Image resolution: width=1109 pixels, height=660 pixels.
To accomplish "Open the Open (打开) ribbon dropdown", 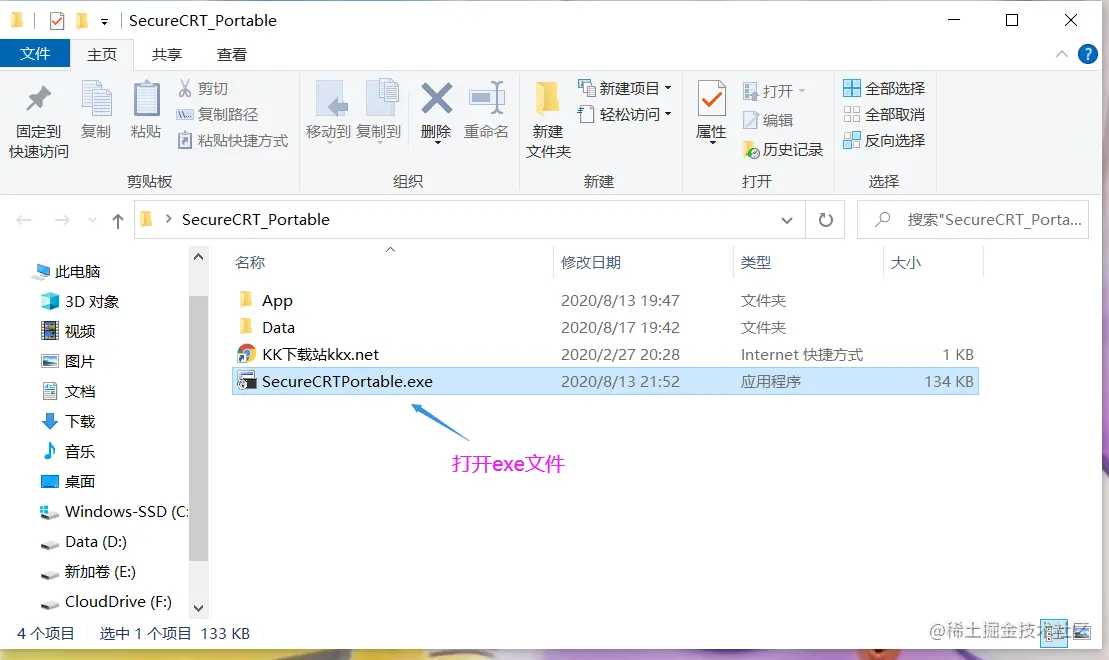I will click(774, 91).
